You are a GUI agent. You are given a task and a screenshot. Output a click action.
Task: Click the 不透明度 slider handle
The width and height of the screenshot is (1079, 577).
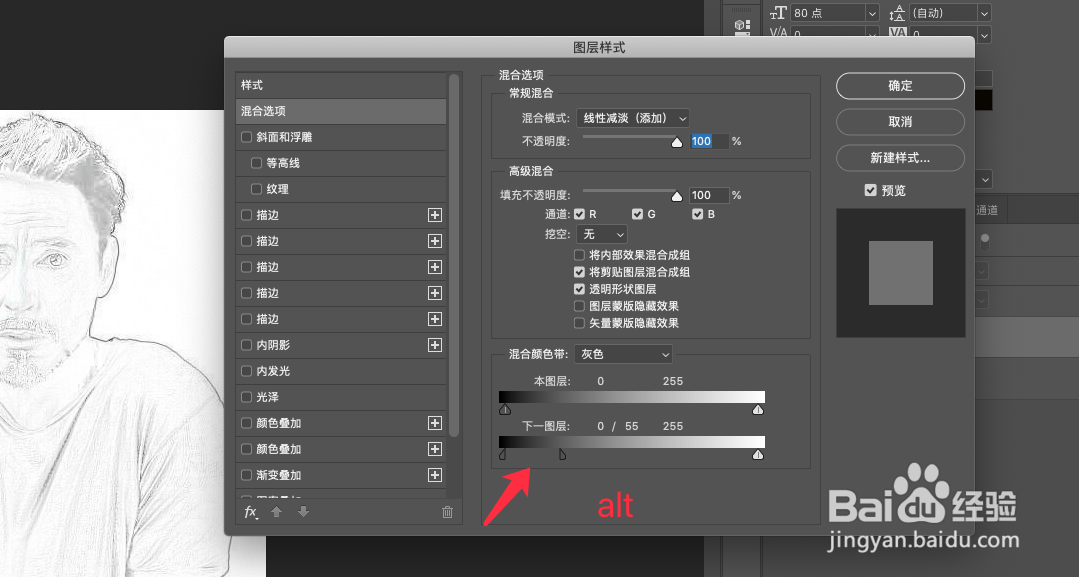click(676, 142)
